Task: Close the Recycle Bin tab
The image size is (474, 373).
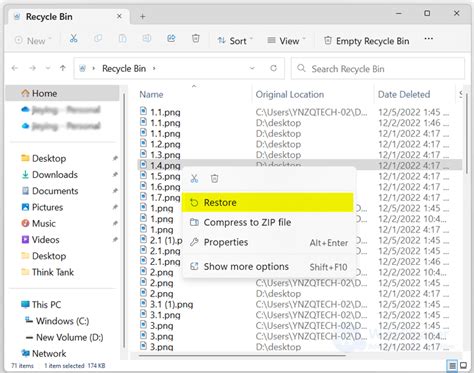Action: 119,16
